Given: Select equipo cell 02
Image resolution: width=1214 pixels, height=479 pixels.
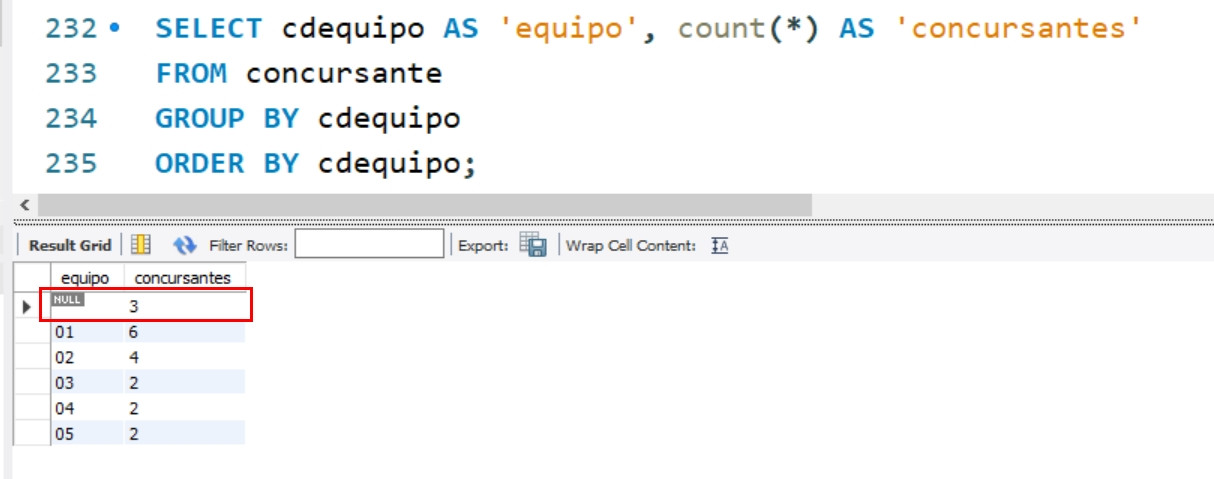Looking at the screenshot, I should (x=86, y=357).
